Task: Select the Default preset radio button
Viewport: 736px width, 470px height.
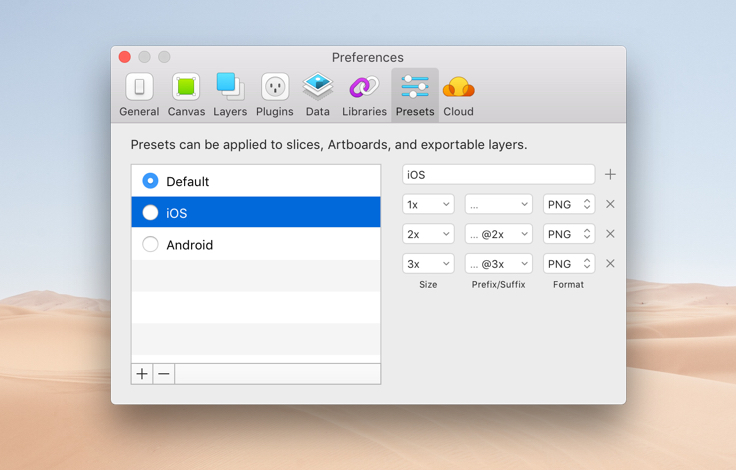Action: (x=150, y=181)
